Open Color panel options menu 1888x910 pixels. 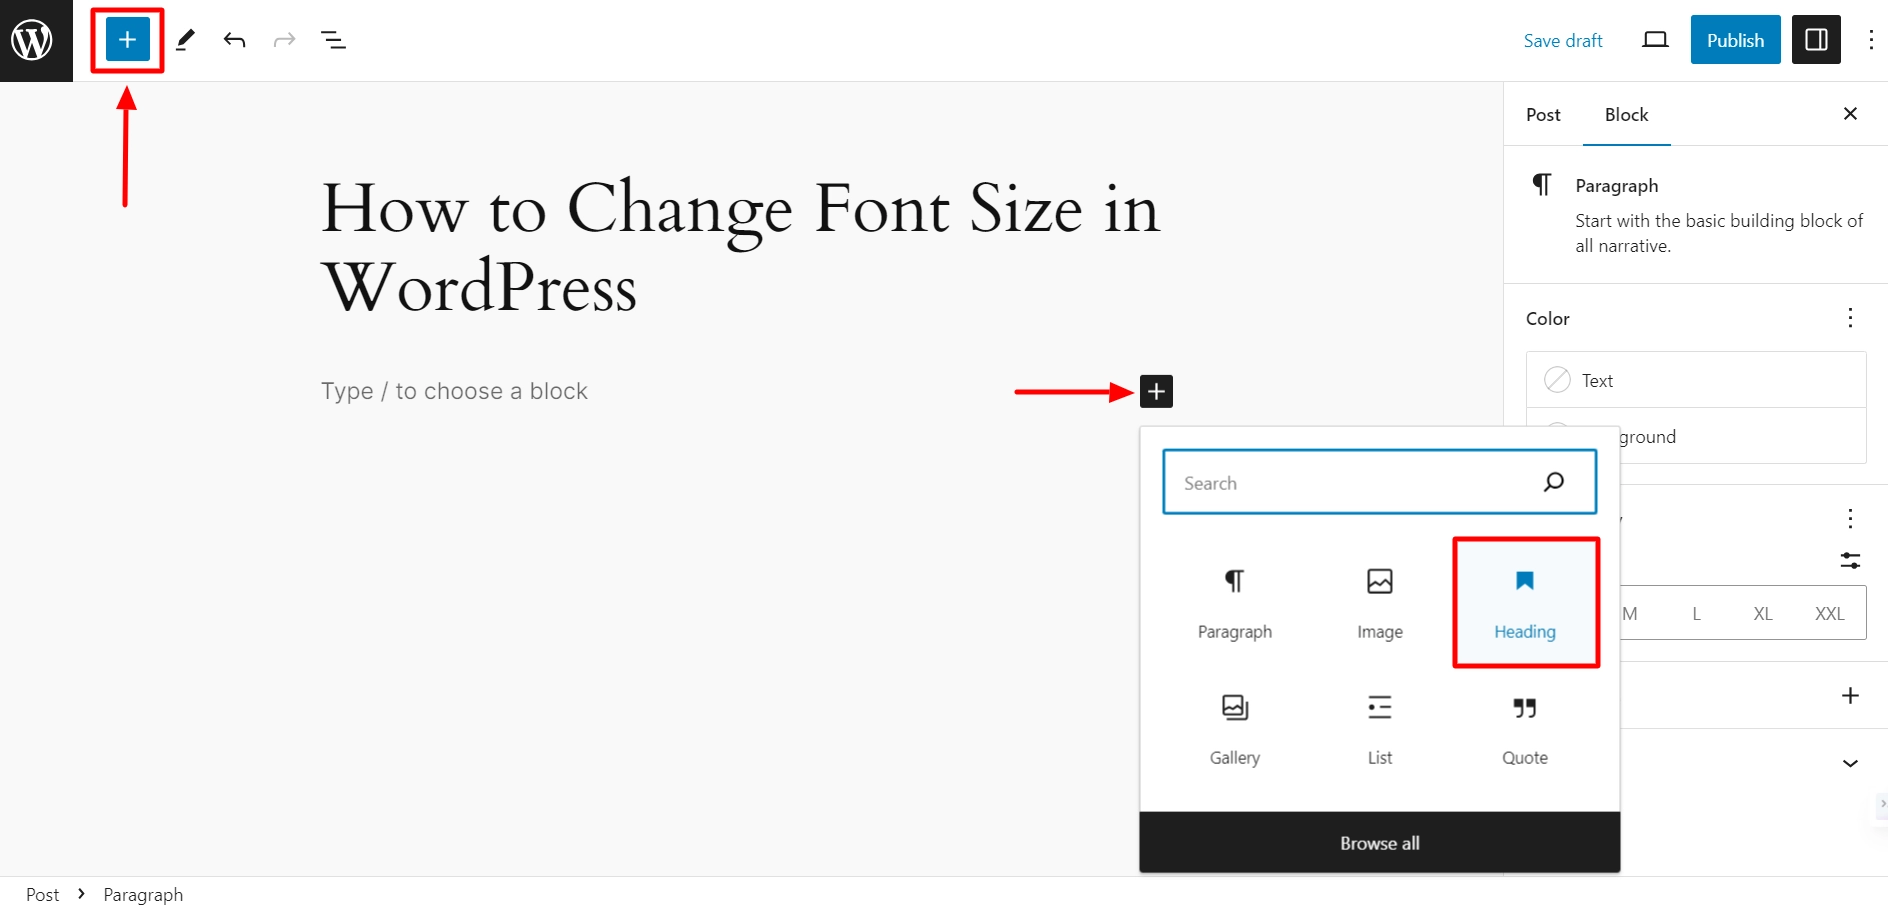coord(1850,318)
